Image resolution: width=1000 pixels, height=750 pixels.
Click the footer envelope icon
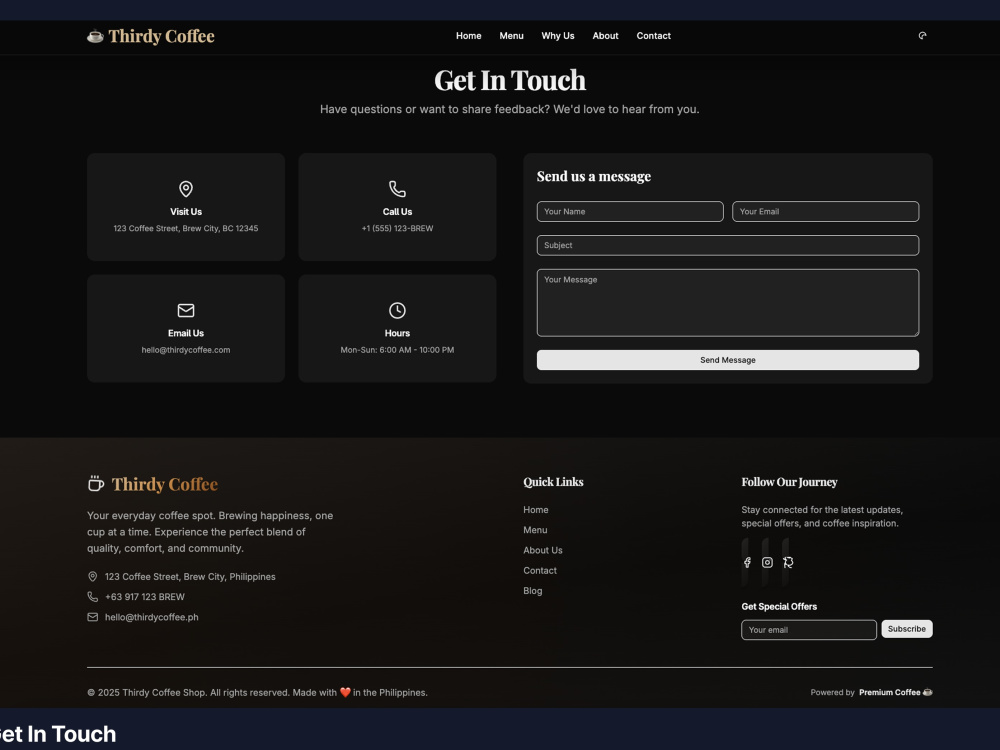coord(92,617)
